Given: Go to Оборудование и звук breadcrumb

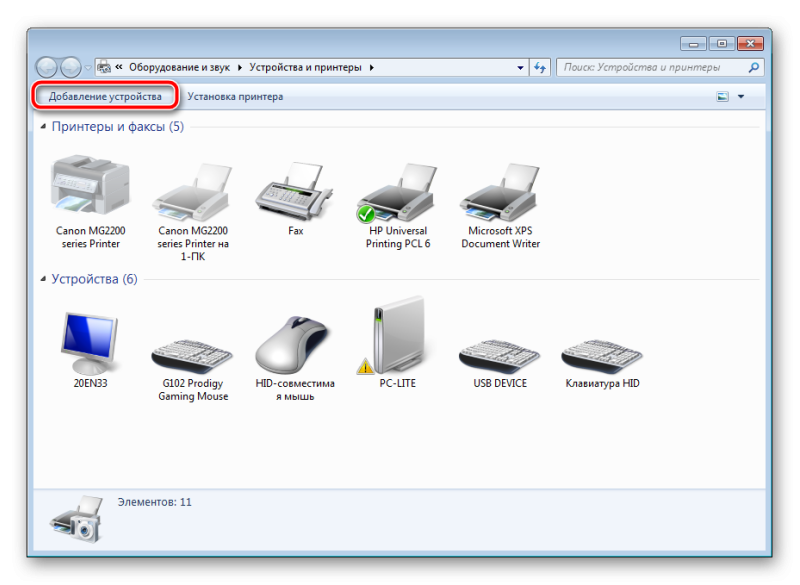Looking at the screenshot, I should (x=179, y=67).
